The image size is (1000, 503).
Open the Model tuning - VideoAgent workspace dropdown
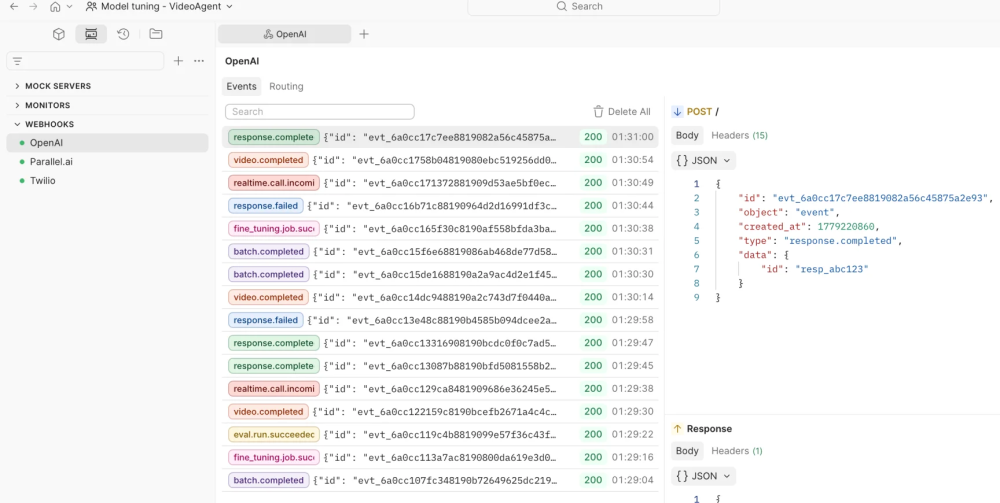159,6
